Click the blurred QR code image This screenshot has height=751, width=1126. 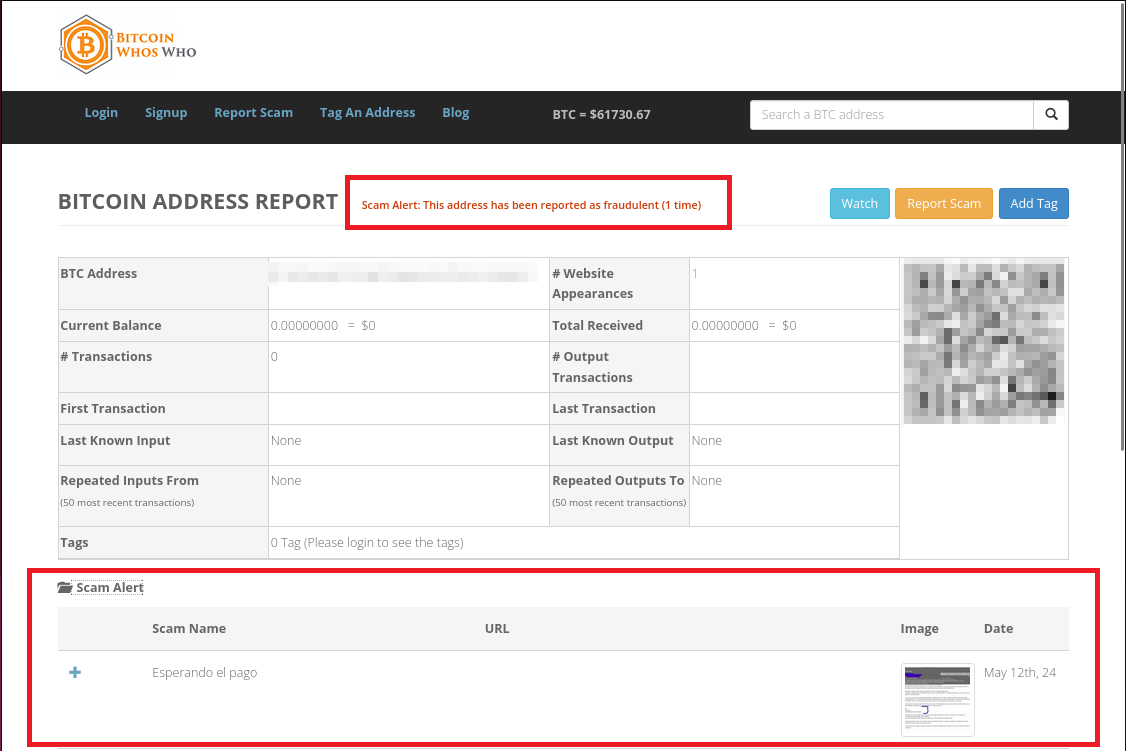[983, 343]
